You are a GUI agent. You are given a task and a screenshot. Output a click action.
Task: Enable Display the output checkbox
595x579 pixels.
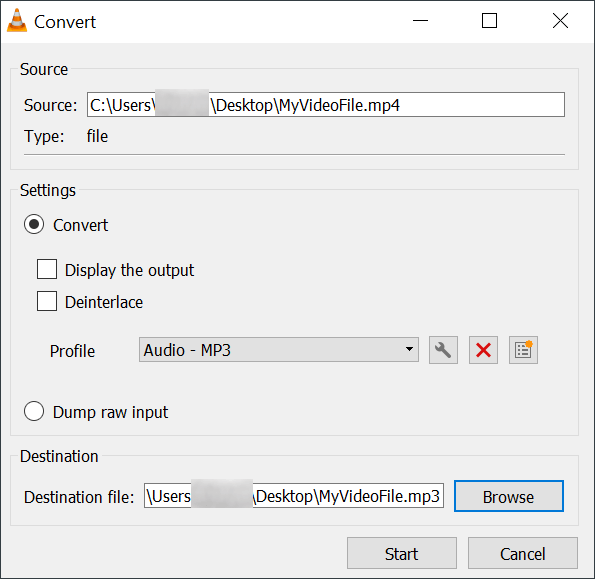(47, 269)
